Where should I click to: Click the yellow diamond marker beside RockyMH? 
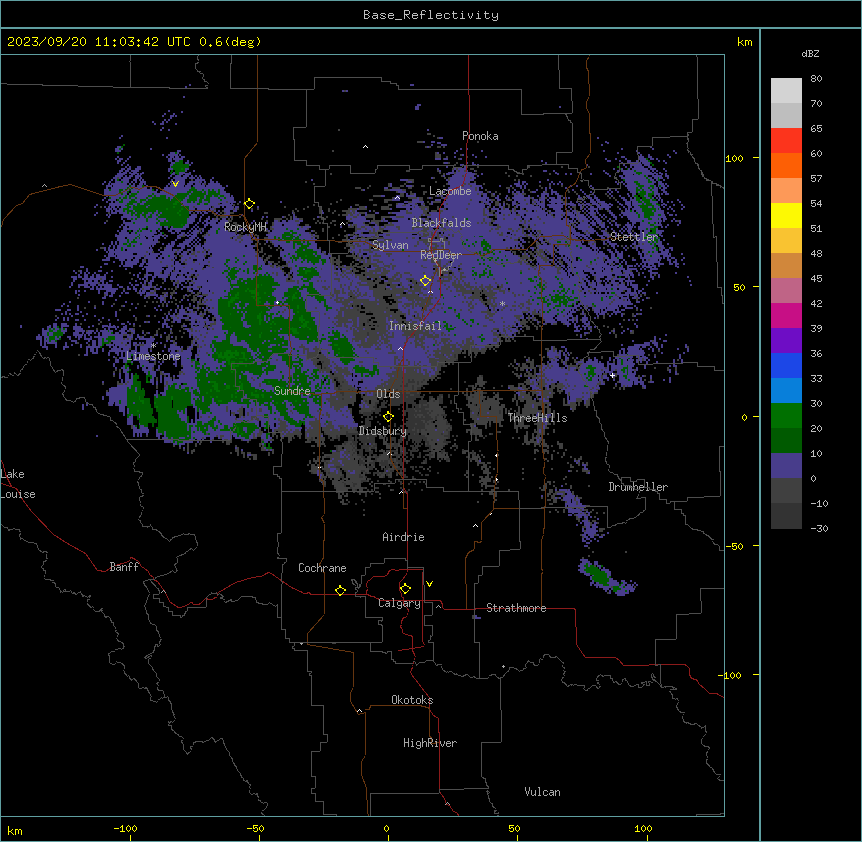coord(250,204)
